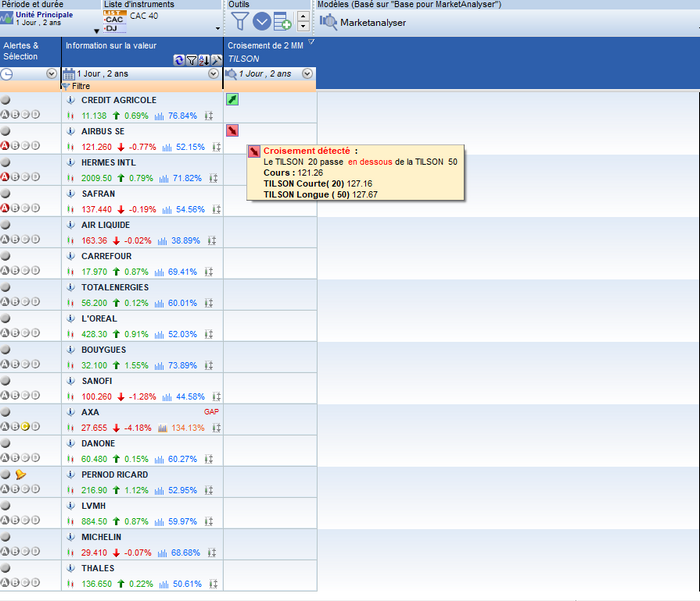Screen dimensions: 700x601
Task: Open the info icon for MICHELIN
Action: 71,537
